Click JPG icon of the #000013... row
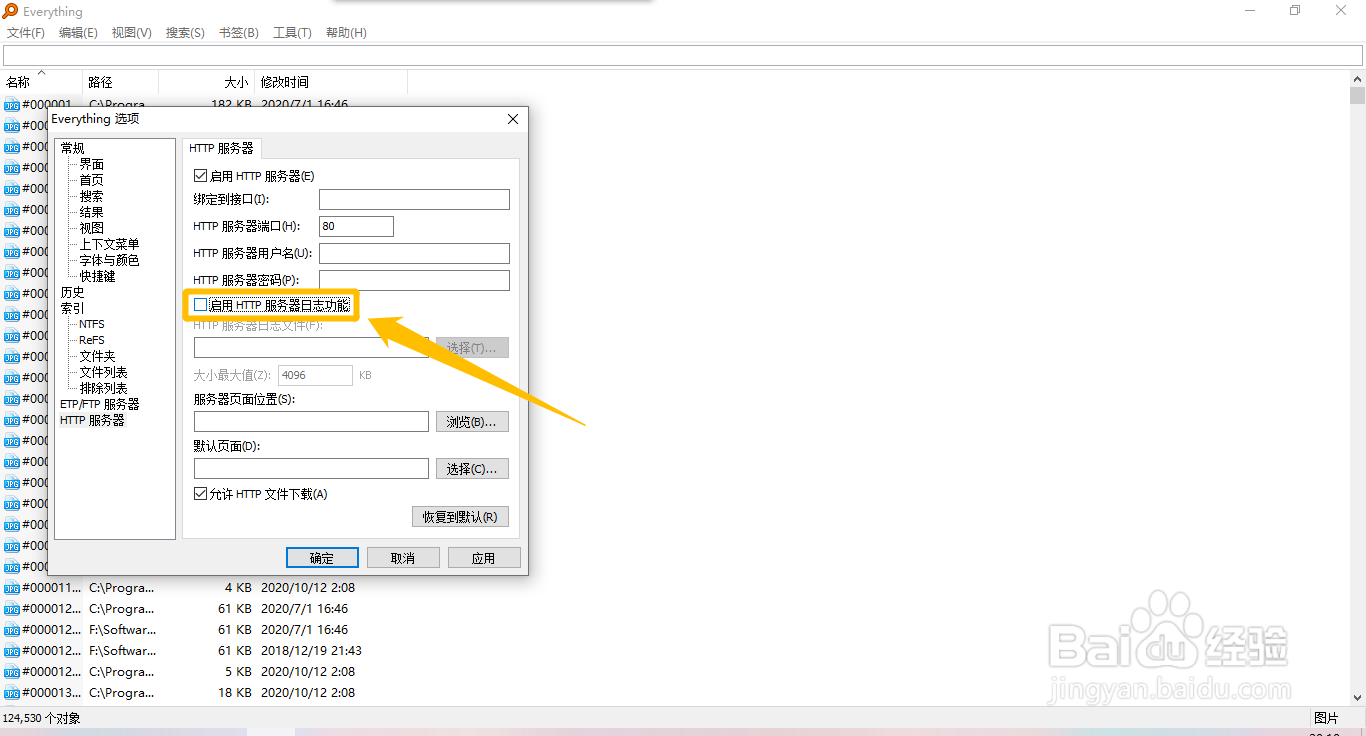Screen dimensions: 1366x736 (x=12, y=693)
